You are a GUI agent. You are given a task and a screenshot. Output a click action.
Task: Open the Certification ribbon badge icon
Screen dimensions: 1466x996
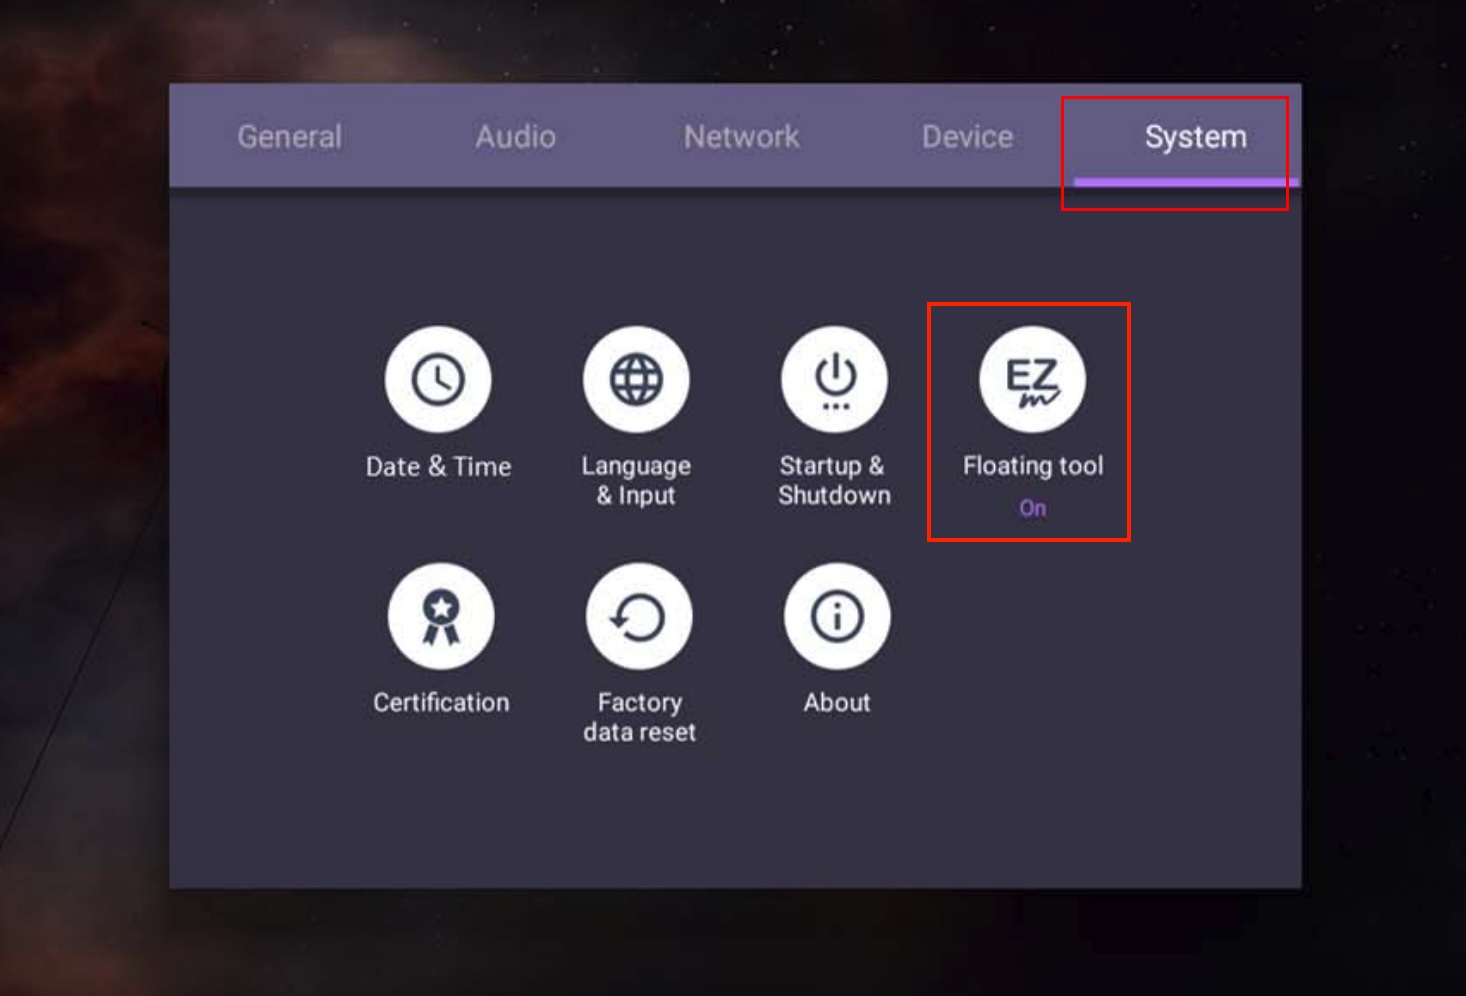(x=441, y=617)
